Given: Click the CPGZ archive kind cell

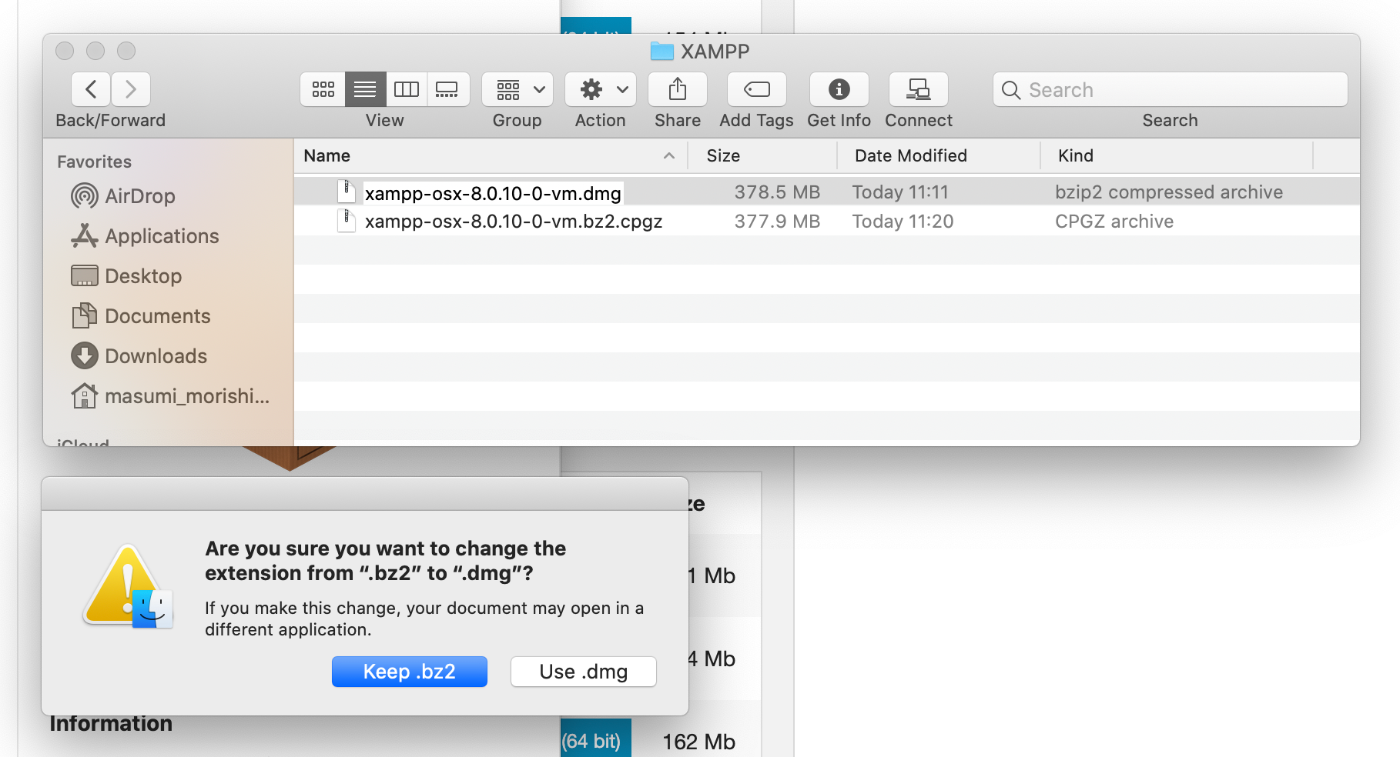Looking at the screenshot, I should tap(1114, 221).
